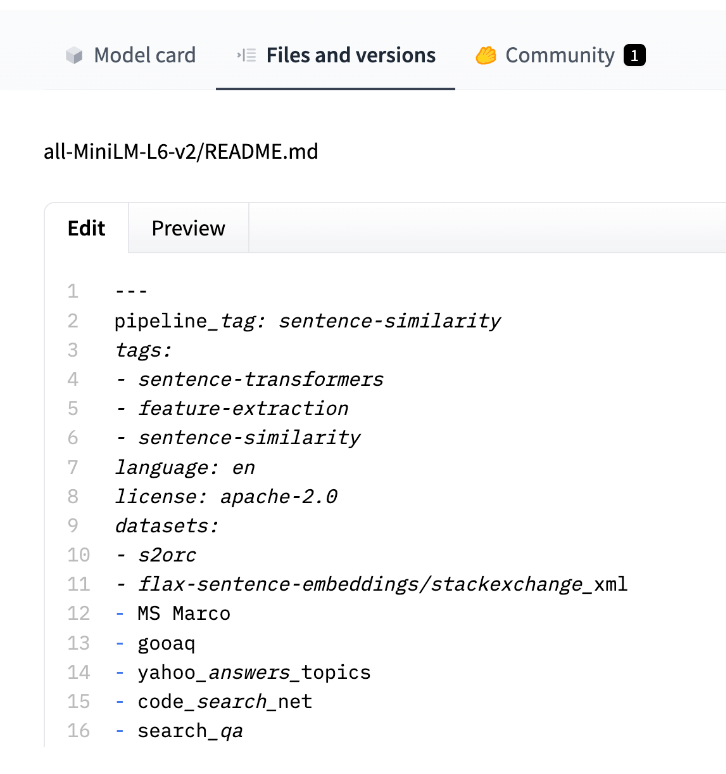Click the Model card cube icon

[74, 56]
